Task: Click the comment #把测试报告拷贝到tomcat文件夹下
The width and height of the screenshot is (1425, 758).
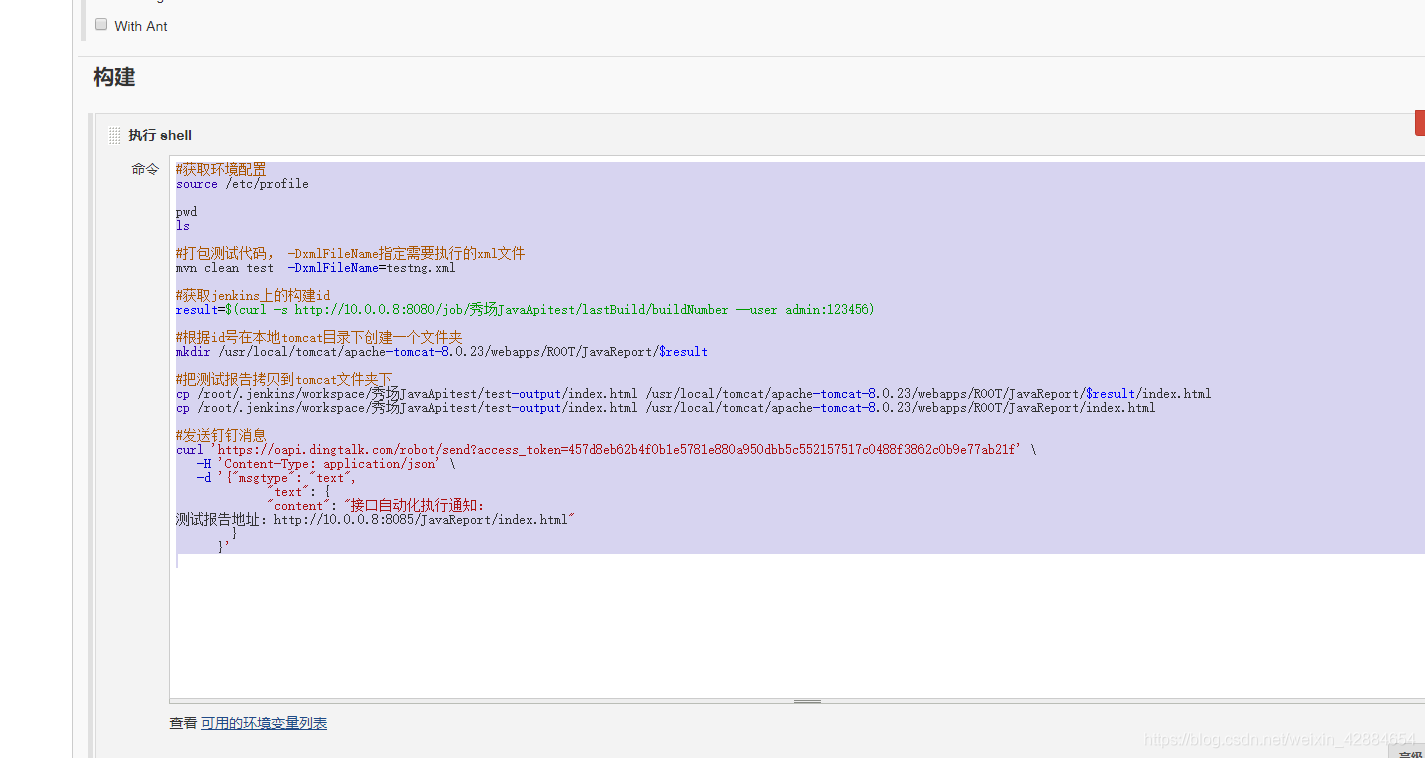Action: pos(284,379)
